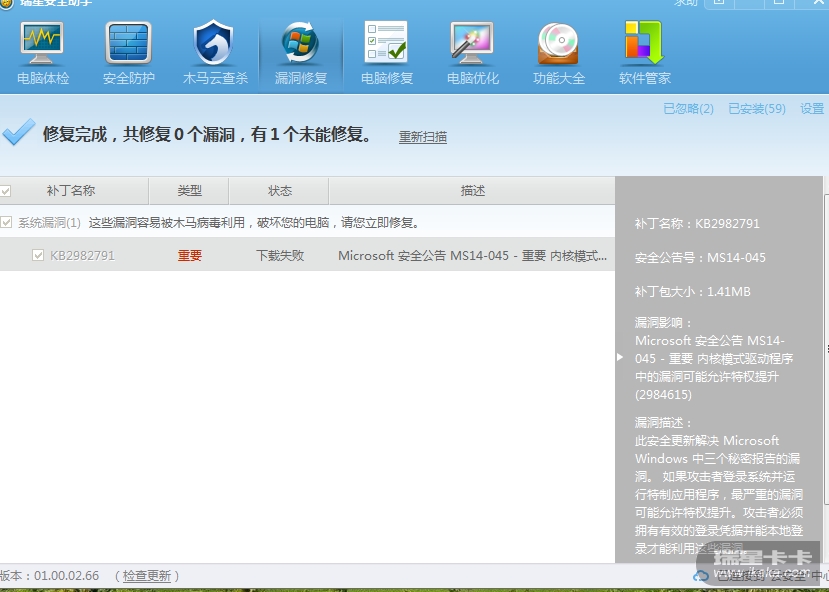Click the 下载失败 status cell
Image resolution: width=829 pixels, height=592 pixels.
(280, 256)
